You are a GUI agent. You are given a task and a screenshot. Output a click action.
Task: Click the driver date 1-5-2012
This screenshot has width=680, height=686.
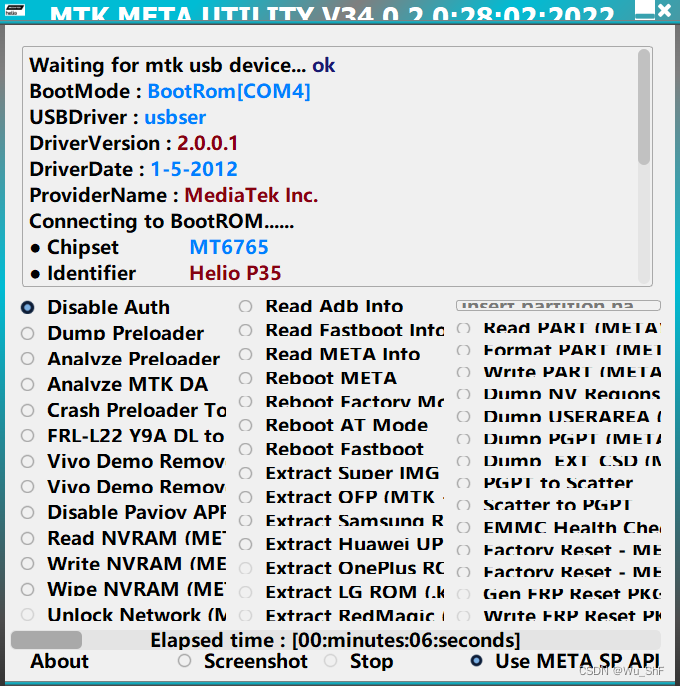coord(194,169)
